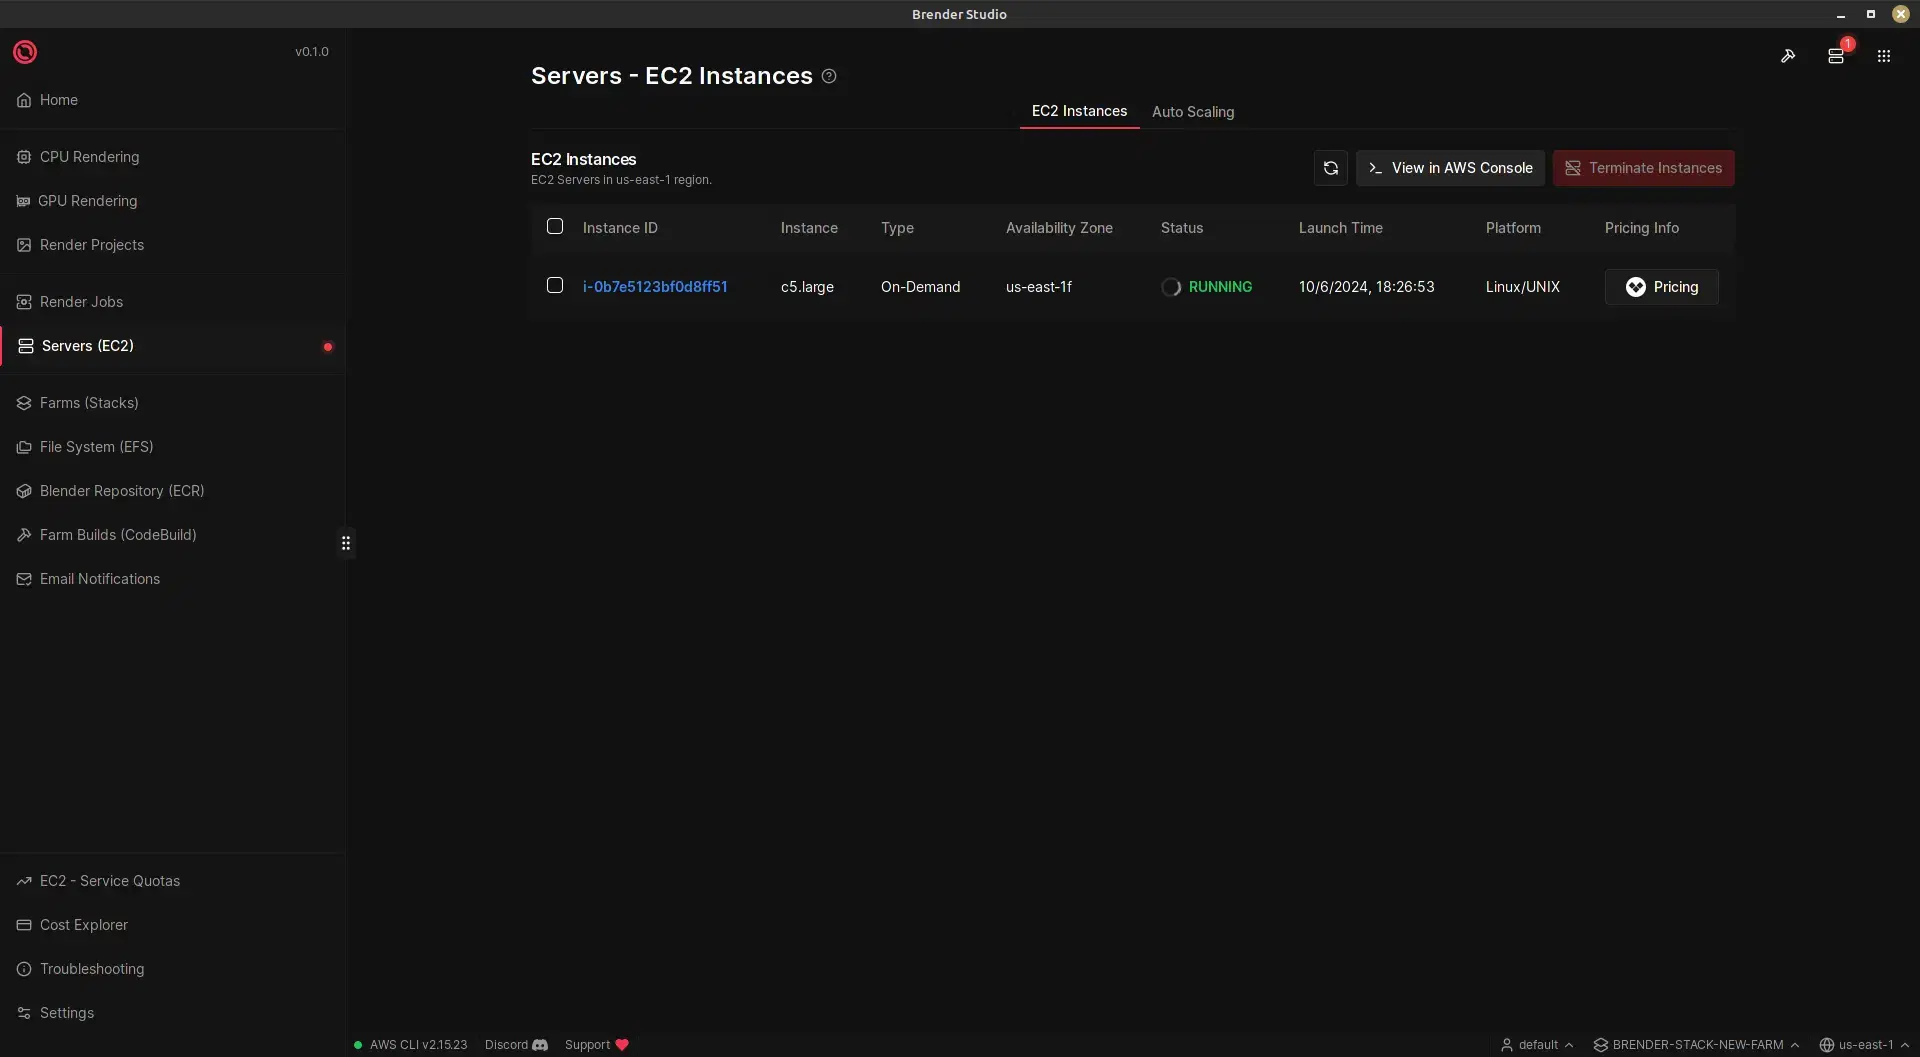Open the Farms (Stacks) section
Viewport: 1920px width, 1057px height.
89,403
